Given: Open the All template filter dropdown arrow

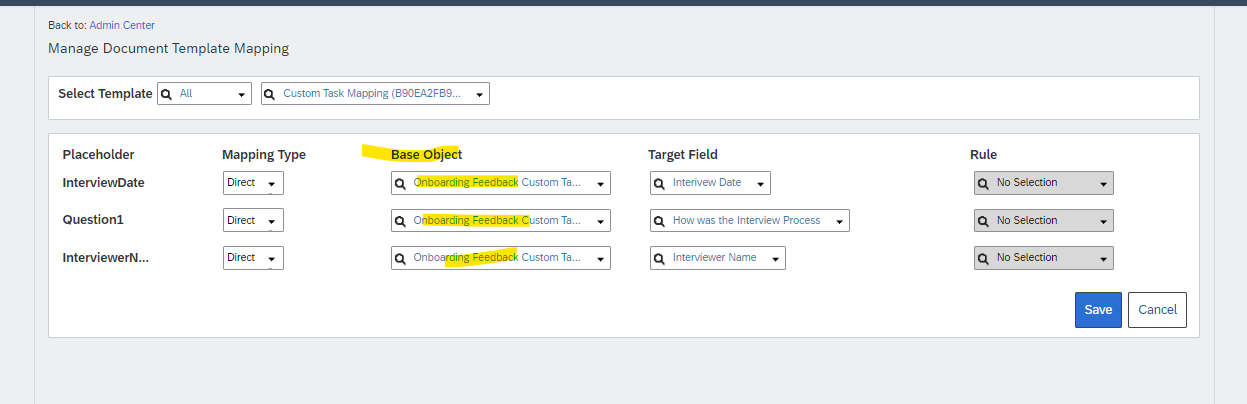Looking at the screenshot, I should point(241,95).
